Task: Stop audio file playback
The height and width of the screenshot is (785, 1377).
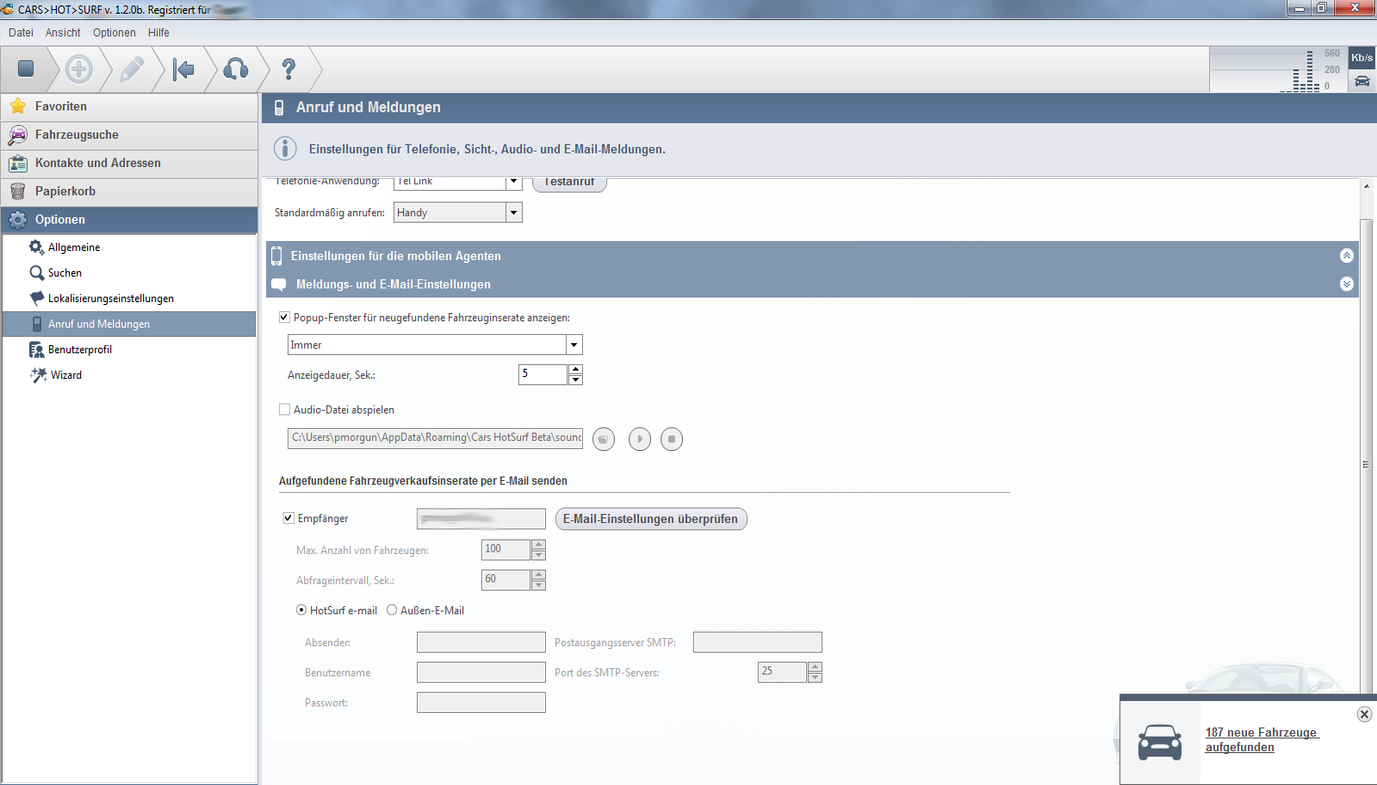Action: coord(672,439)
